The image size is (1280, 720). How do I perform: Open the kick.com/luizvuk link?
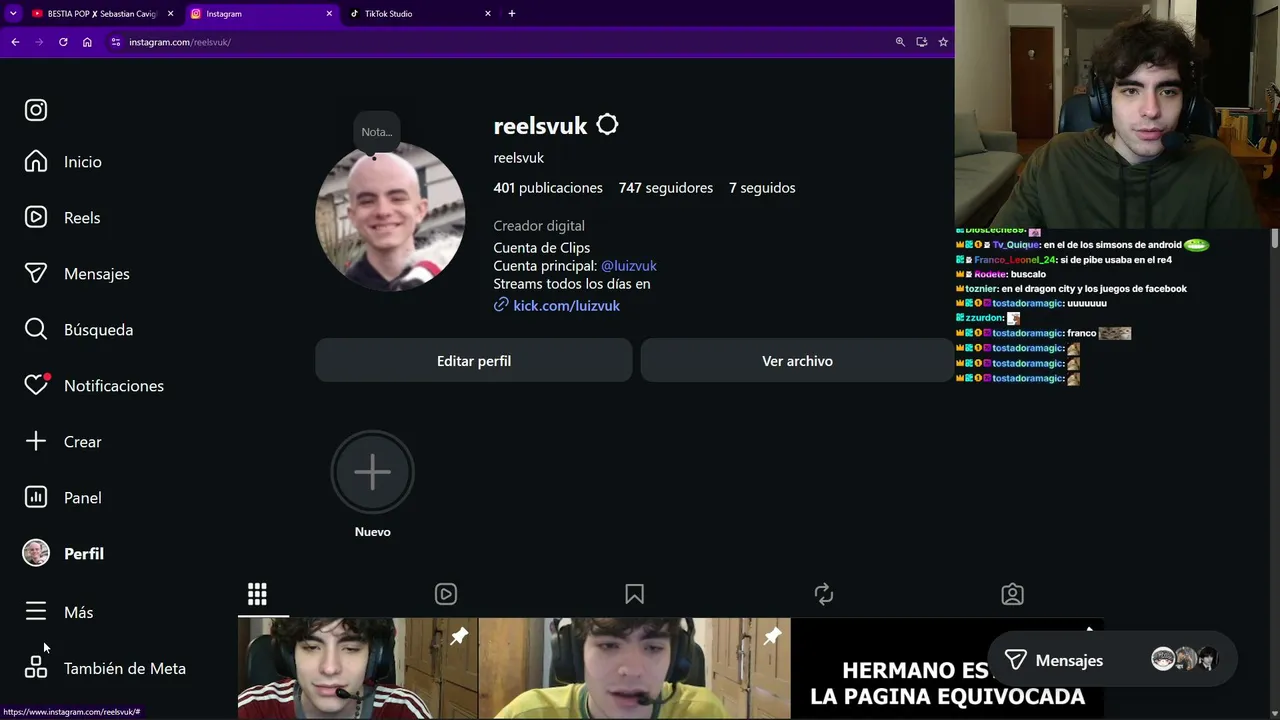[x=566, y=306]
